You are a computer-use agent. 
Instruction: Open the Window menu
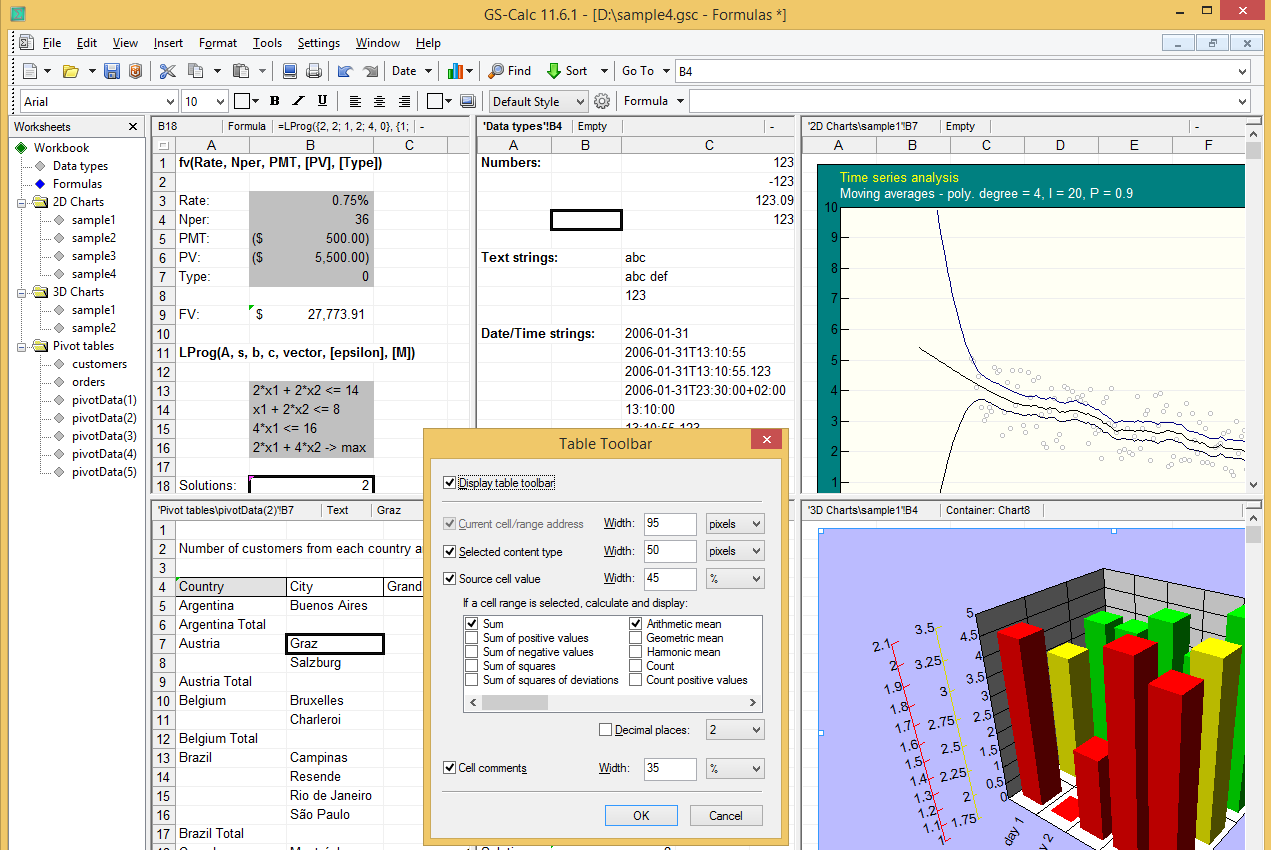coord(378,43)
